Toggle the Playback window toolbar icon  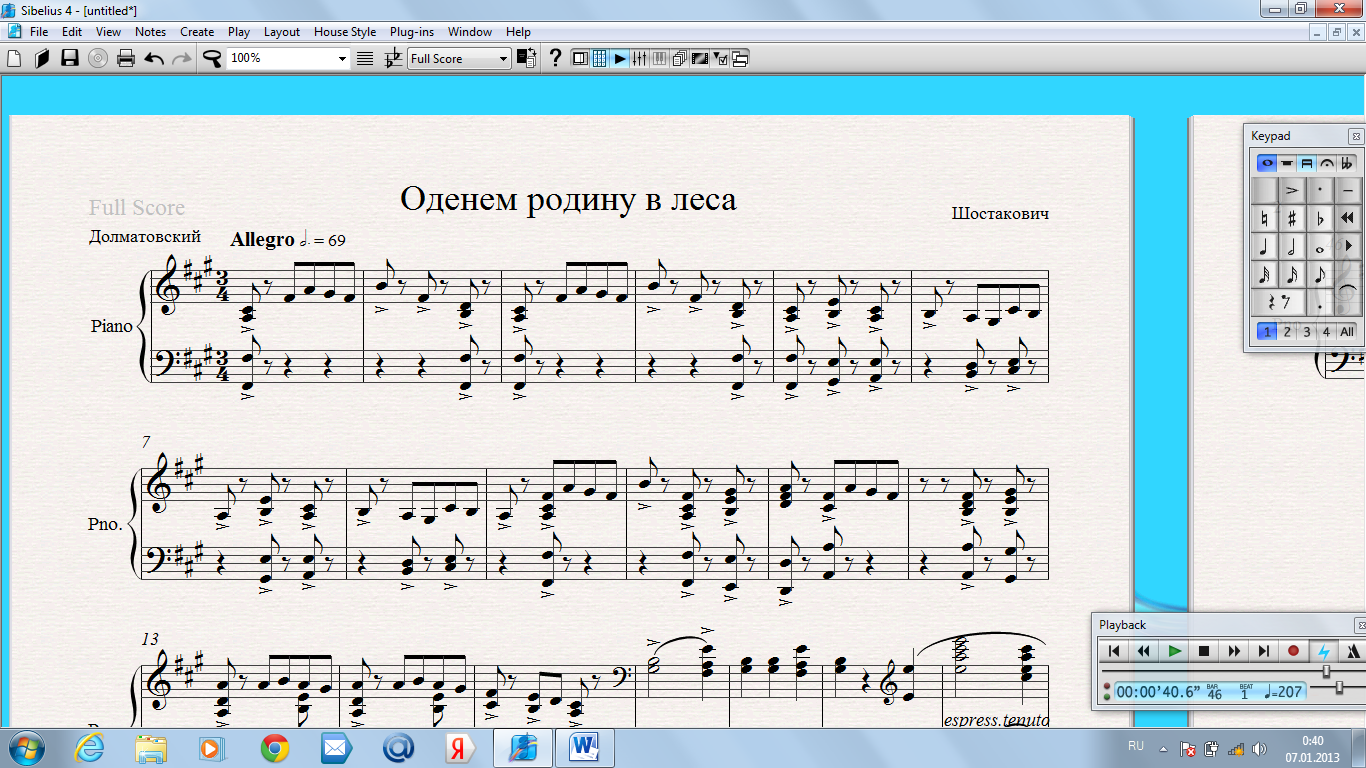[619, 58]
